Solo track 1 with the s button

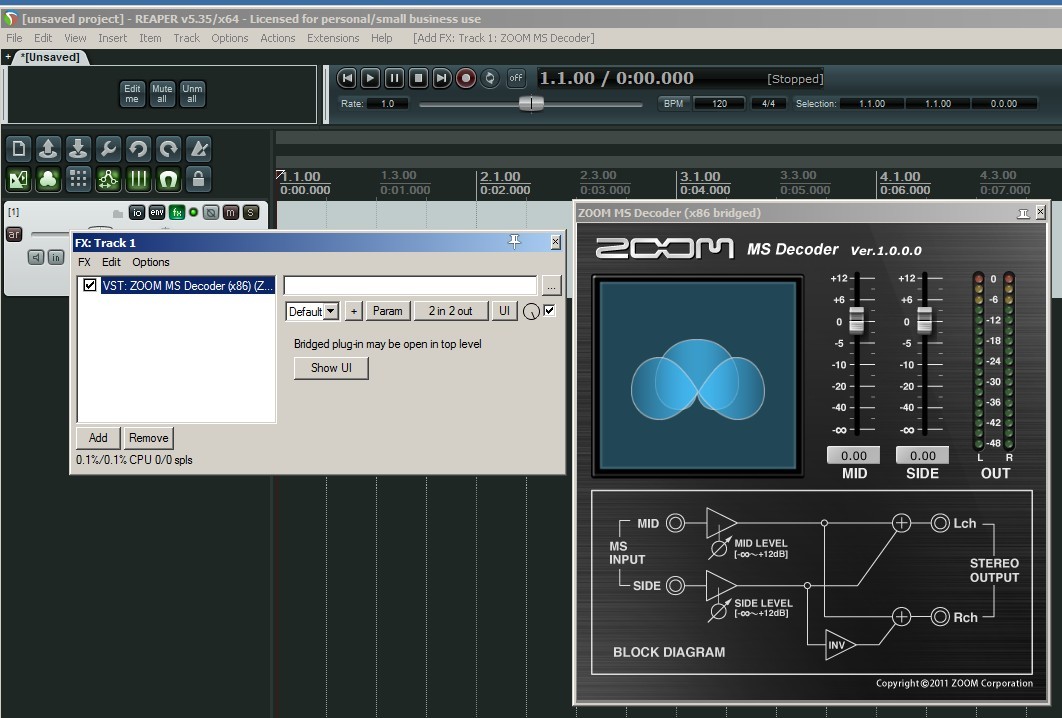251,213
